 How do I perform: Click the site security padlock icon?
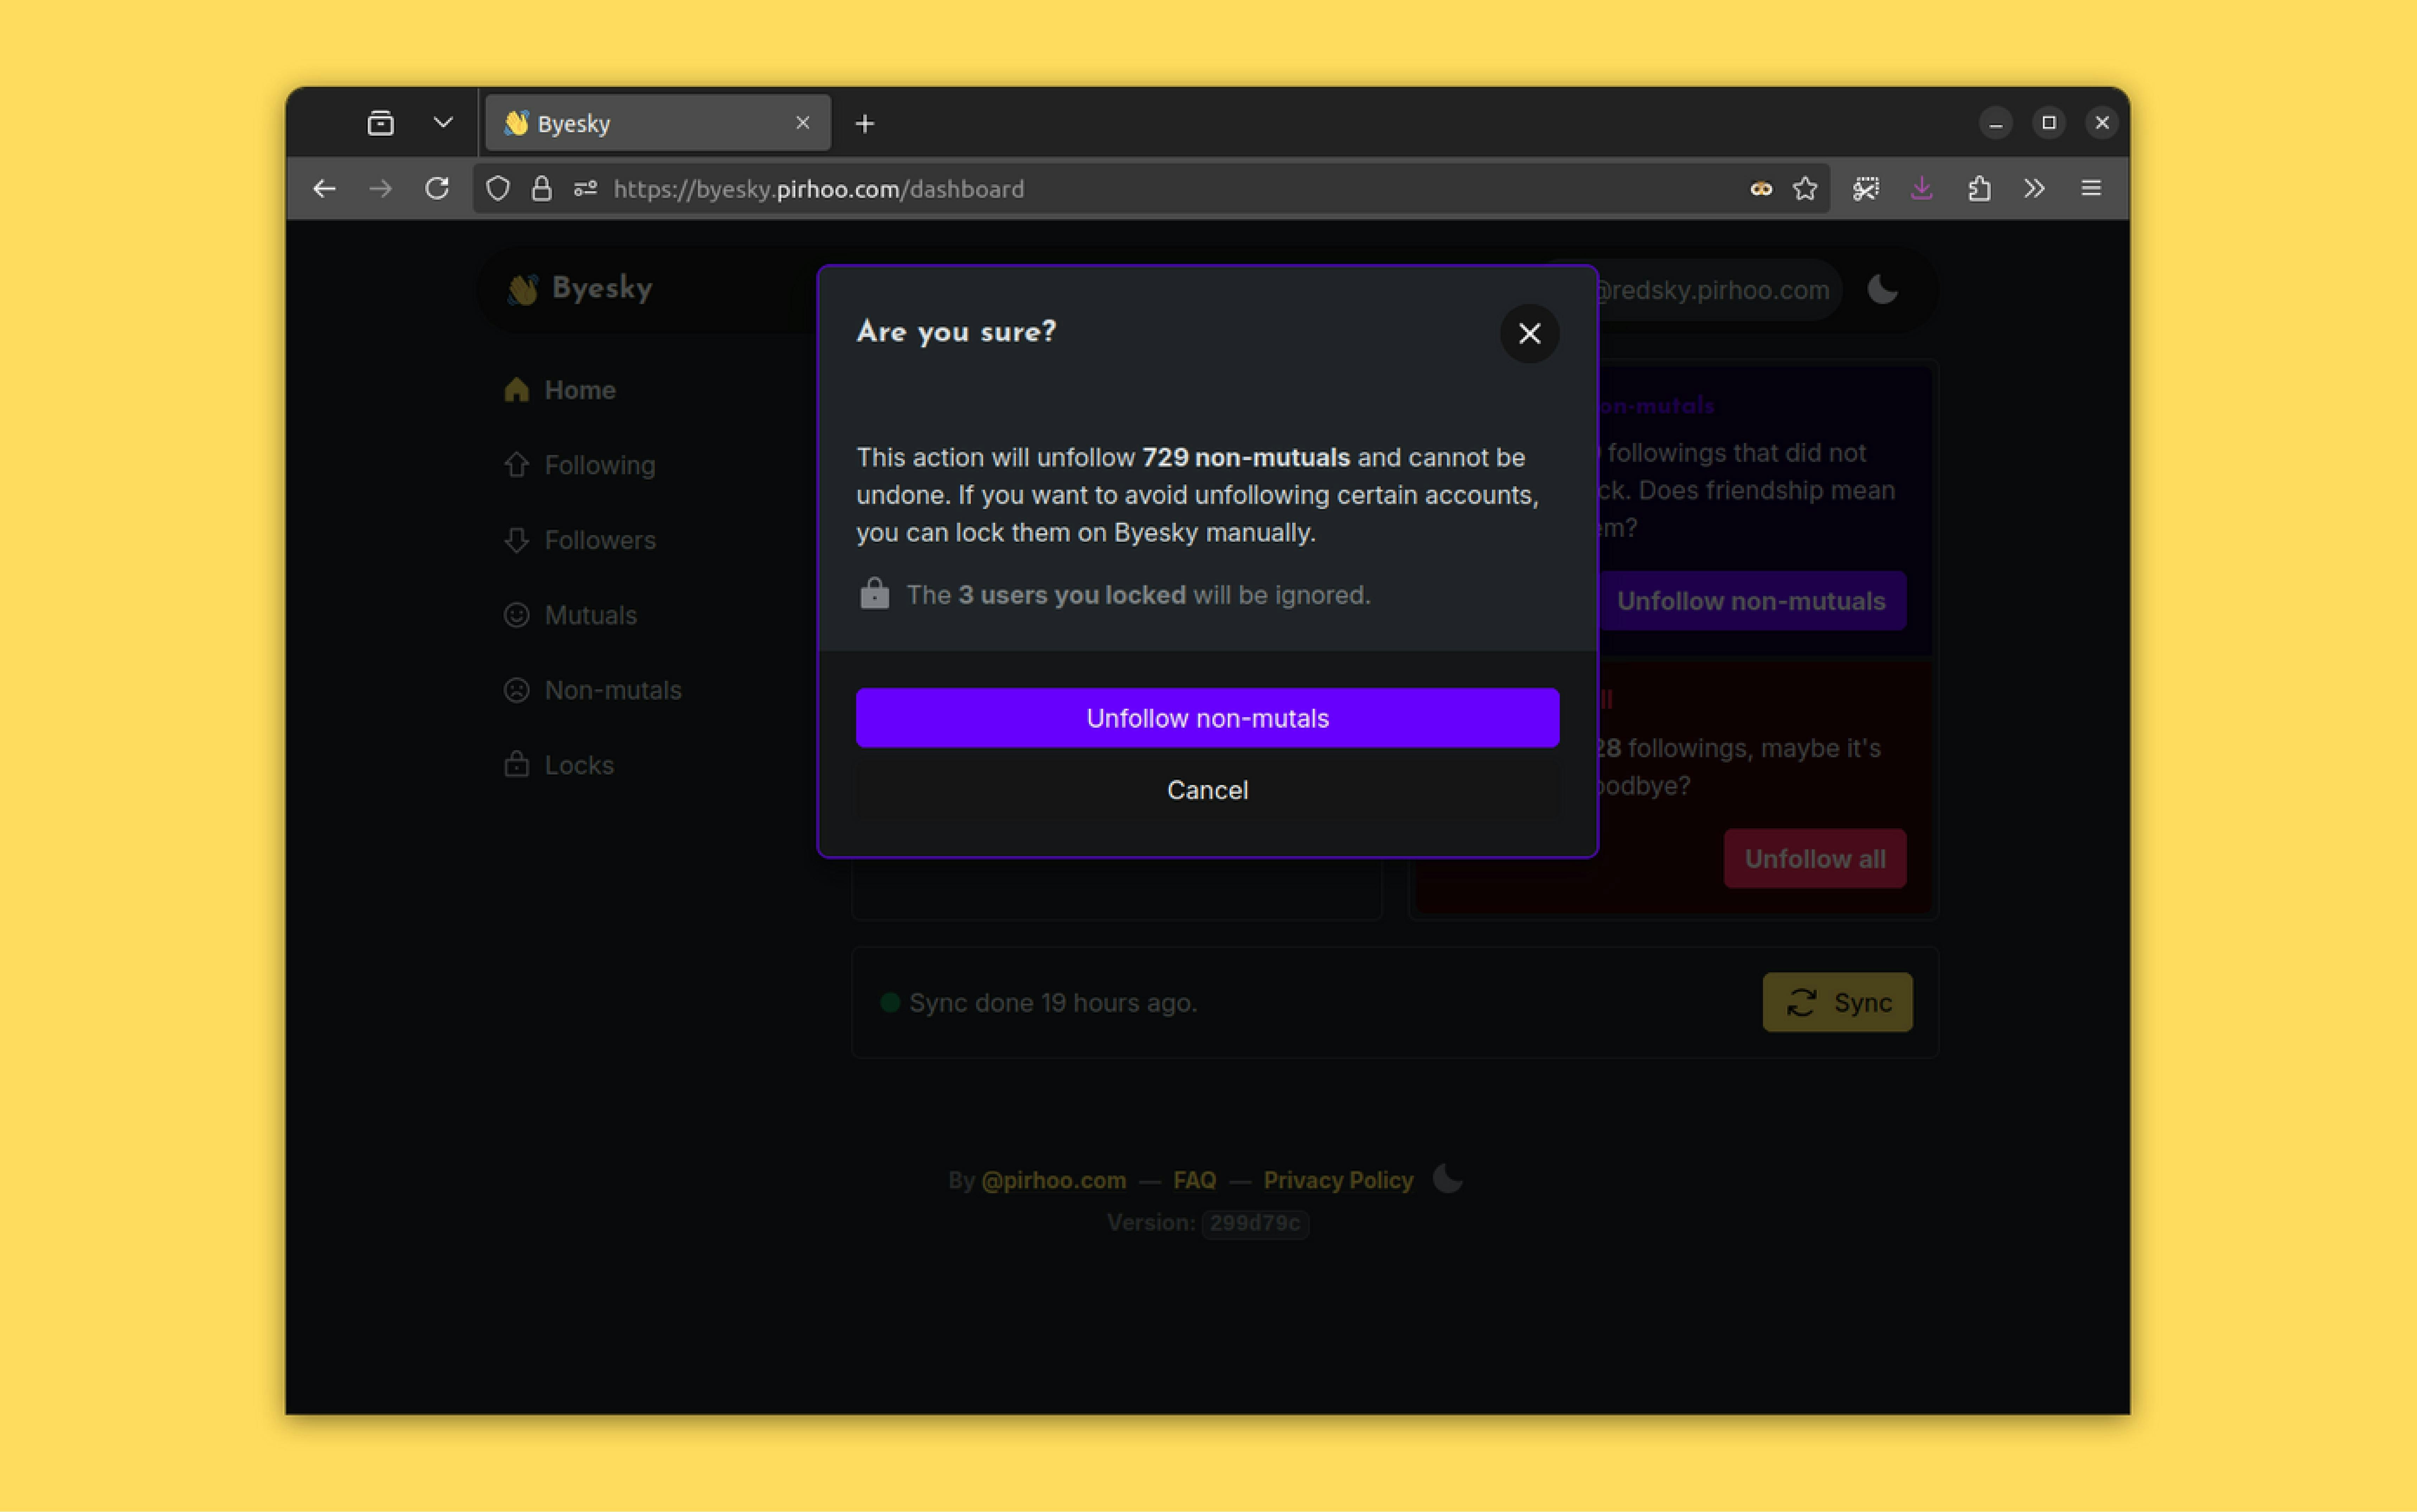pos(541,188)
